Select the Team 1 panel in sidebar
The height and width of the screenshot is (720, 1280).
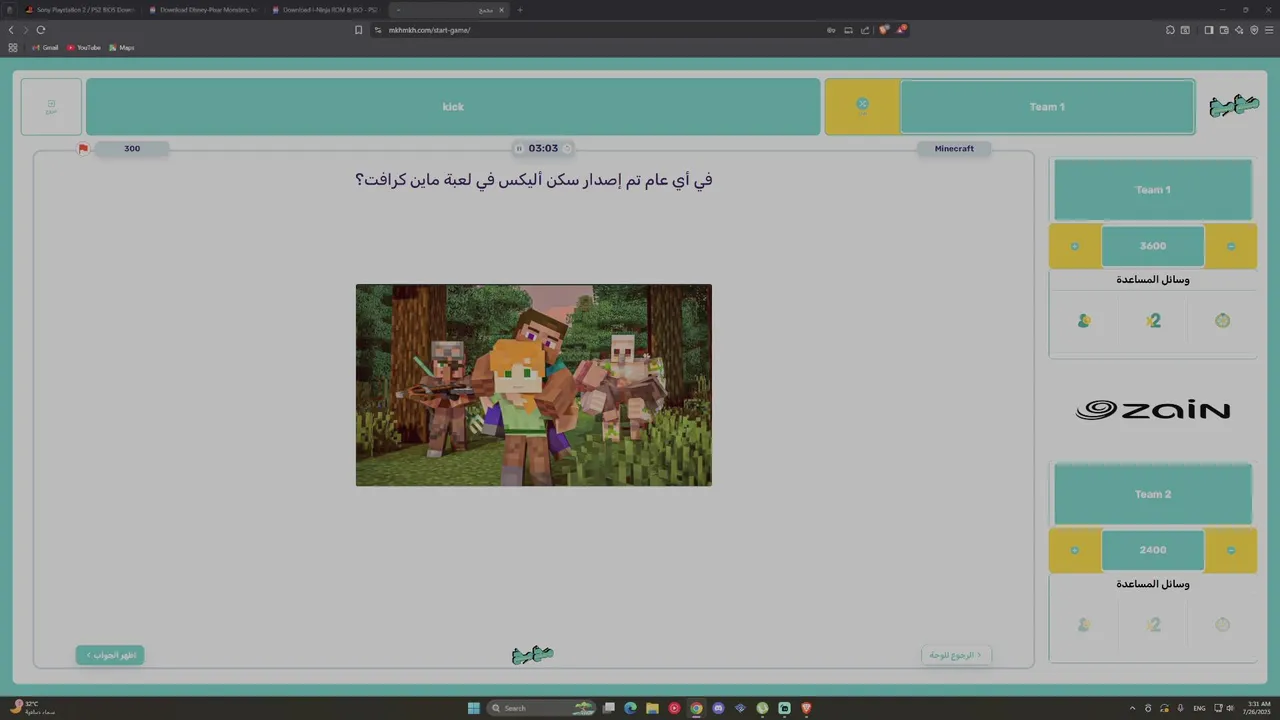tap(1153, 190)
